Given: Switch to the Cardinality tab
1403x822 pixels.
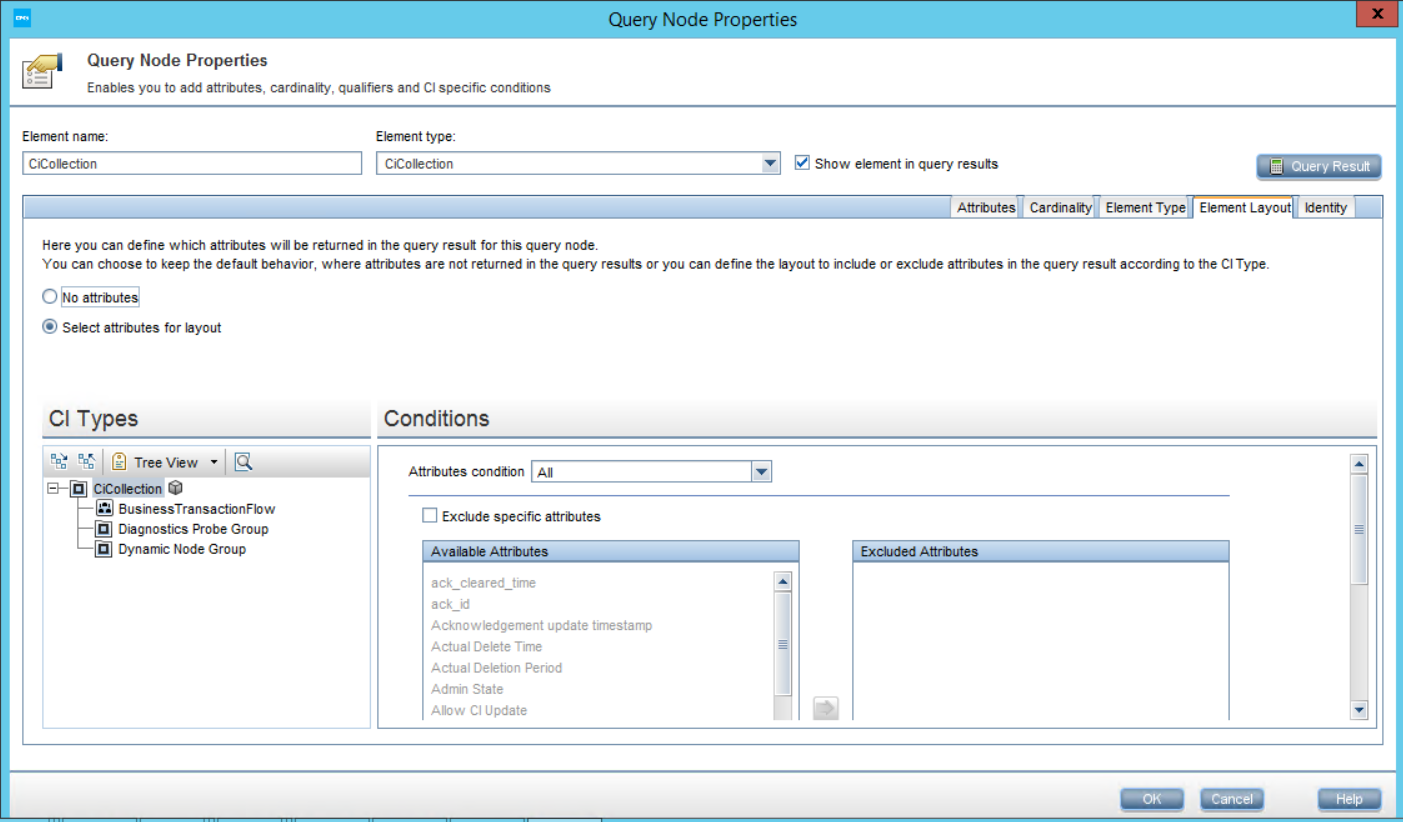Looking at the screenshot, I should click(1060, 207).
